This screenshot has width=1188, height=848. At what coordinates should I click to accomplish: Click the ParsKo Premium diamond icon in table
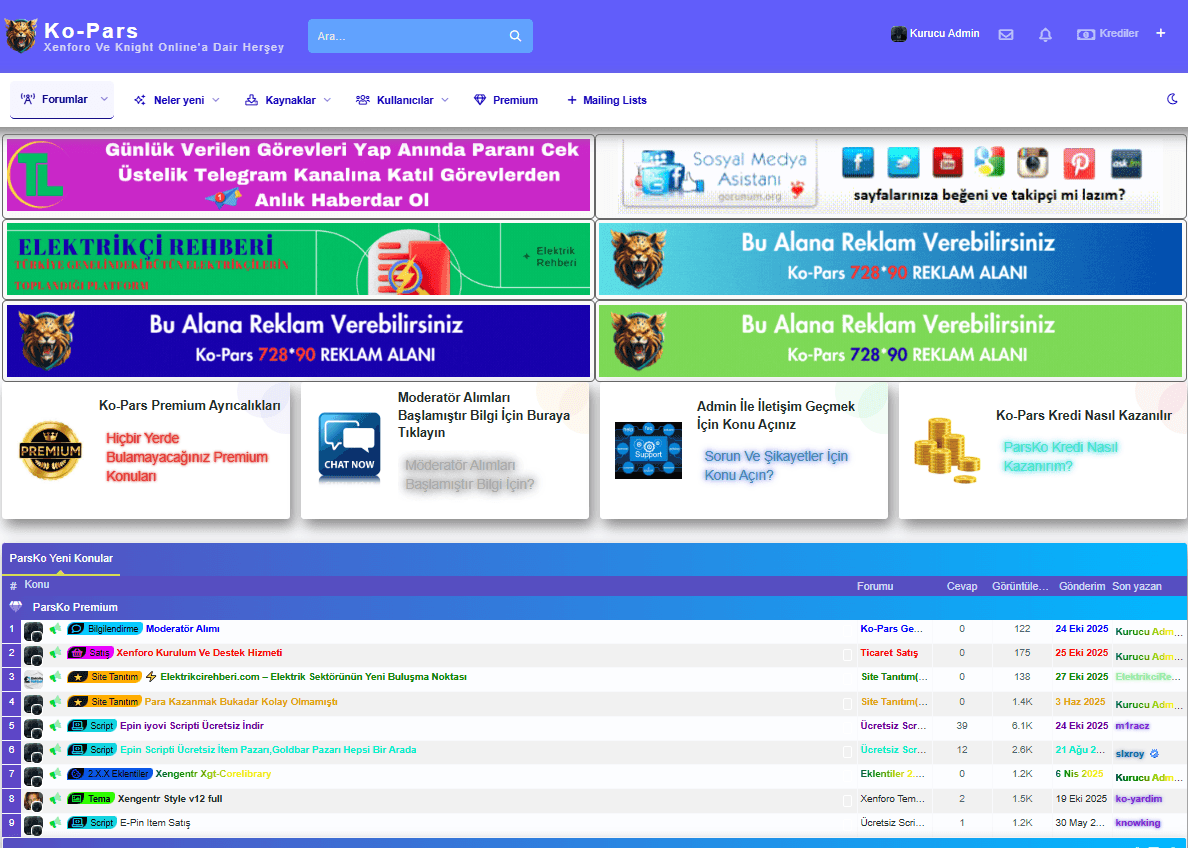click(x=16, y=607)
